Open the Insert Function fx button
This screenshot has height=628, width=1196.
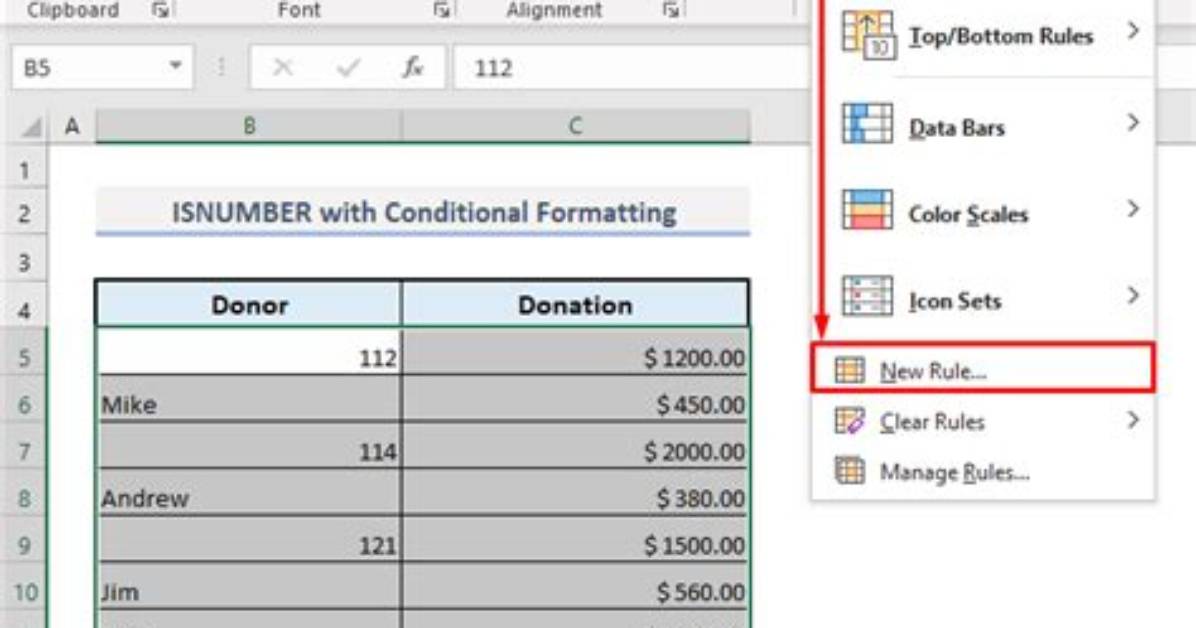point(413,67)
